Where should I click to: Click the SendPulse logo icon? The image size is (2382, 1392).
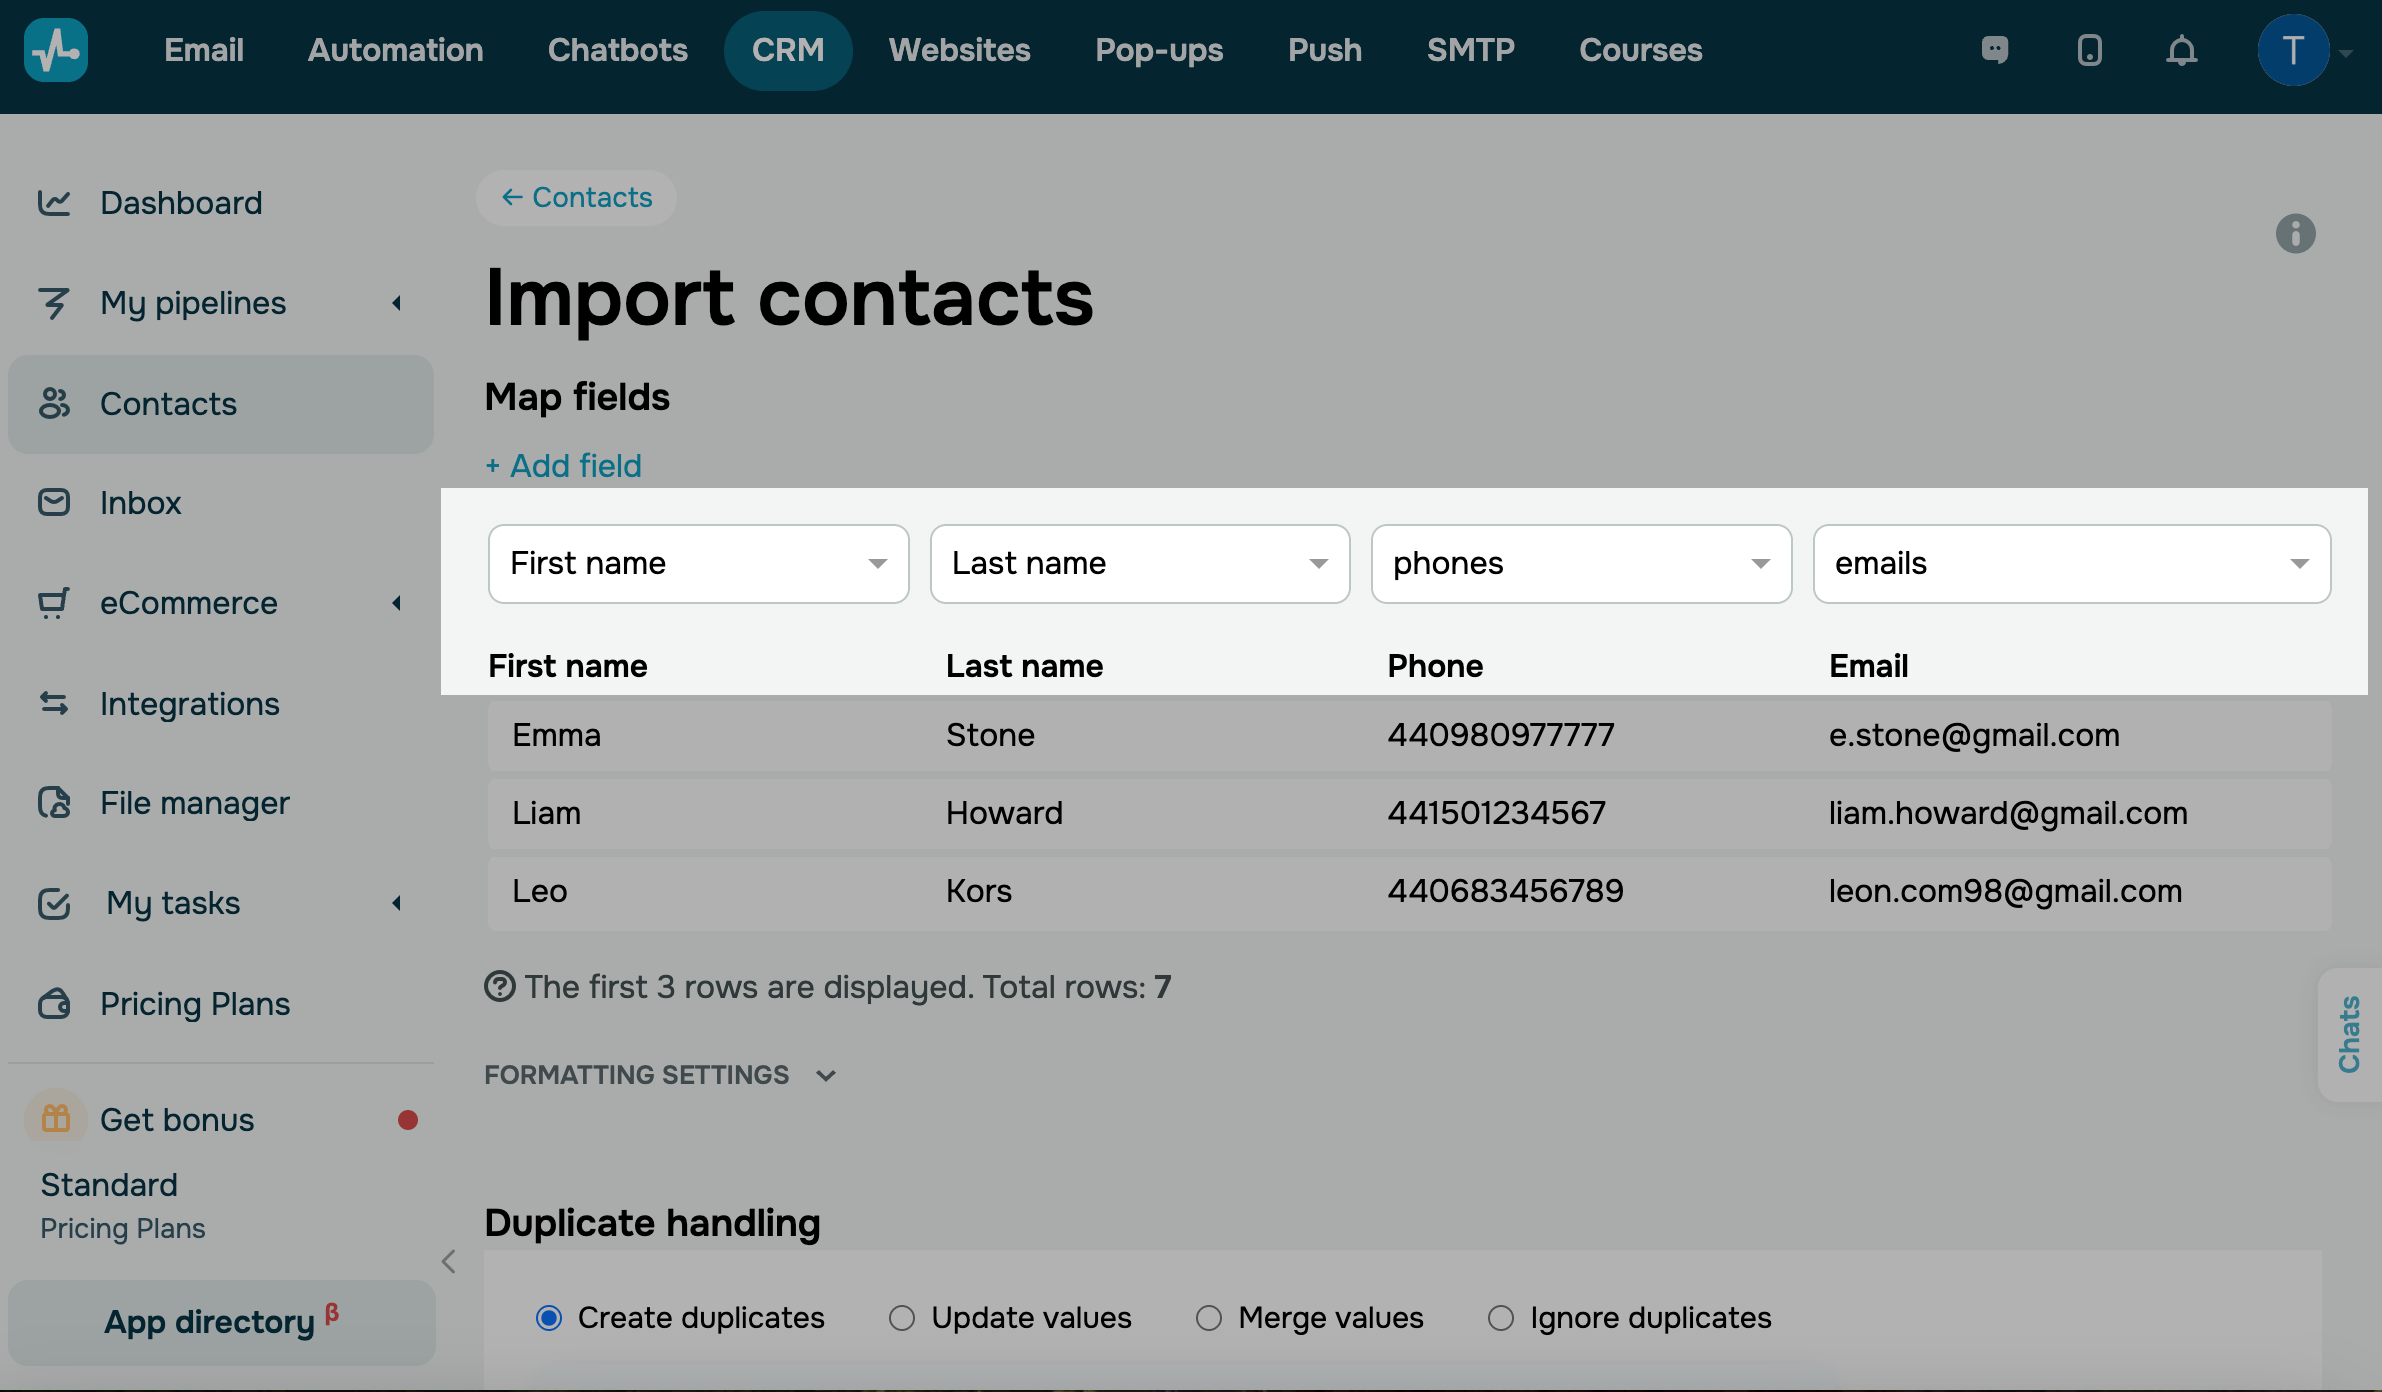tap(56, 50)
